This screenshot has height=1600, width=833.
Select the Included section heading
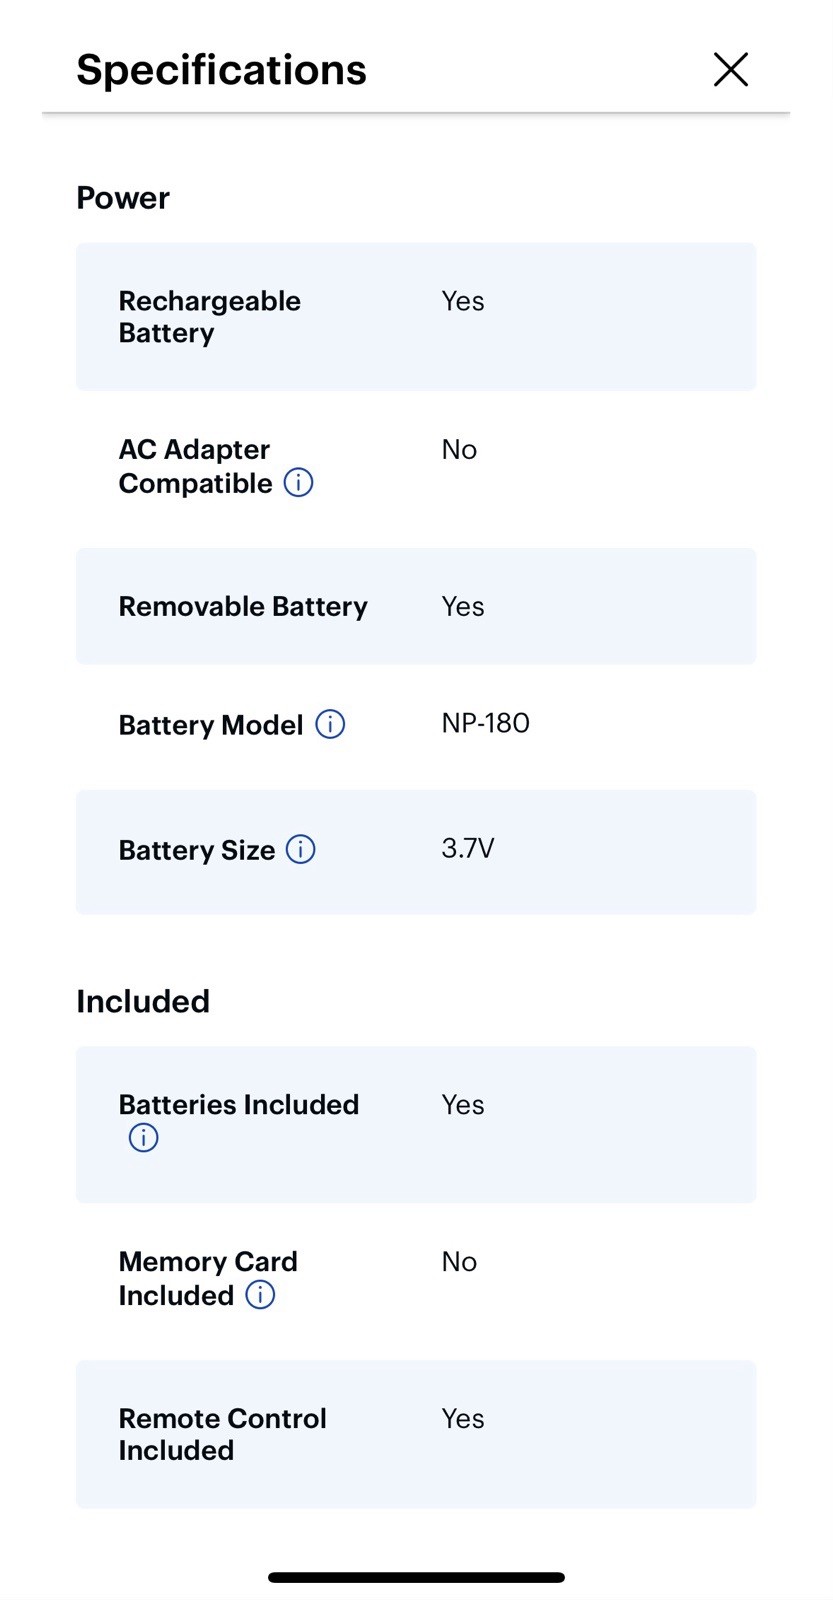pos(143,1001)
